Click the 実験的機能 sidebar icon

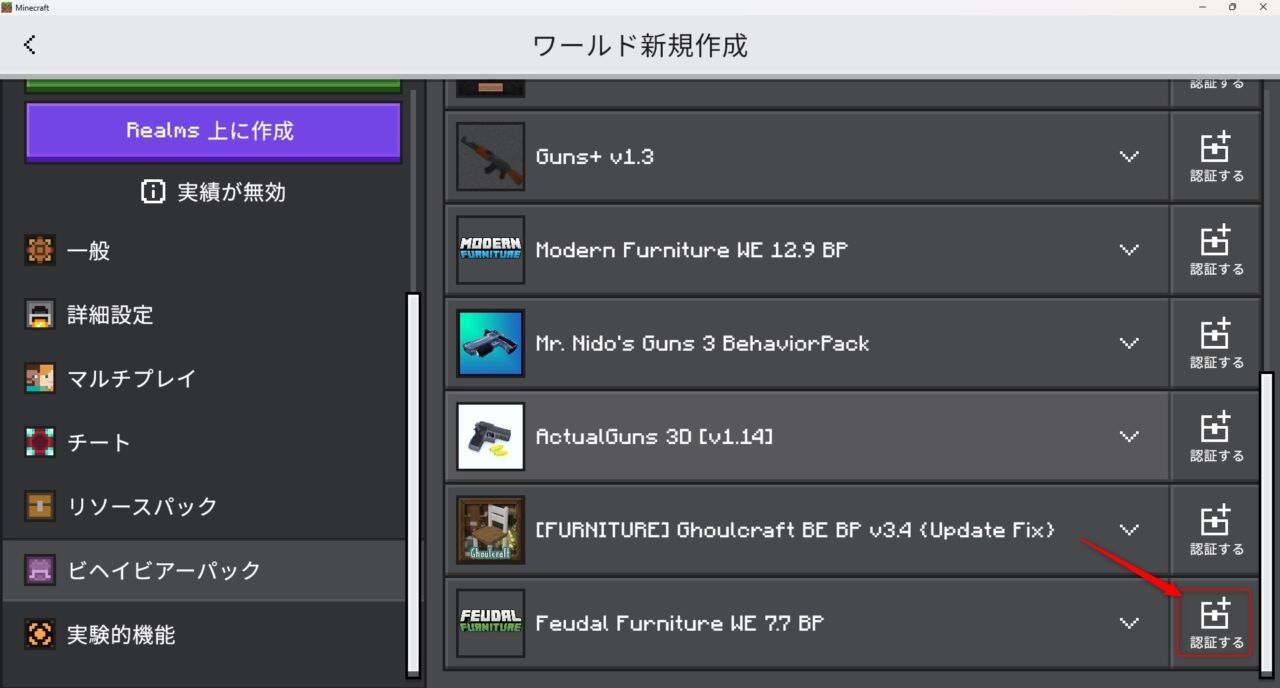[x=39, y=634]
